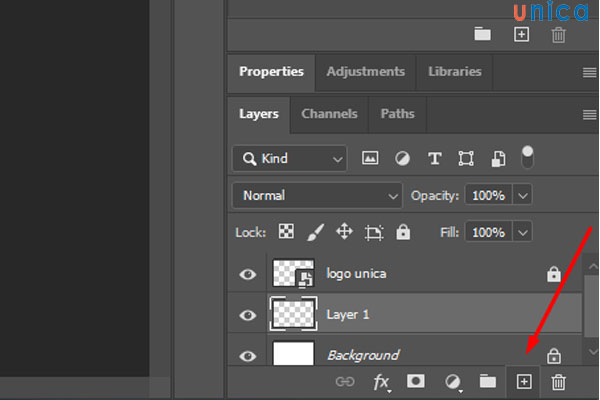Image resolution: width=600 pixels, height=400 pixels.
Task: Switch to the Channels tab
Action: (329, 114)
